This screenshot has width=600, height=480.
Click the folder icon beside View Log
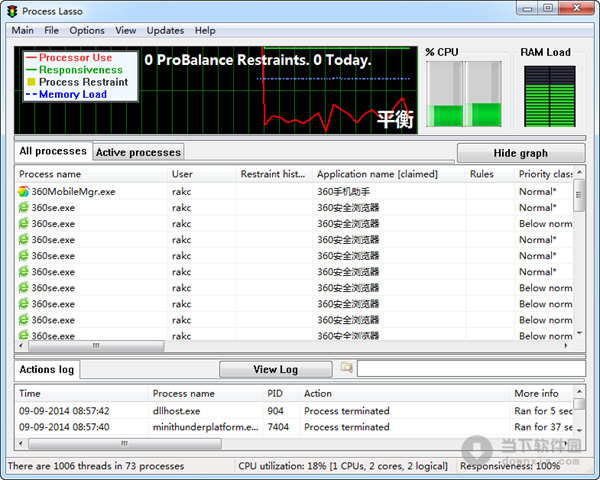347,368
